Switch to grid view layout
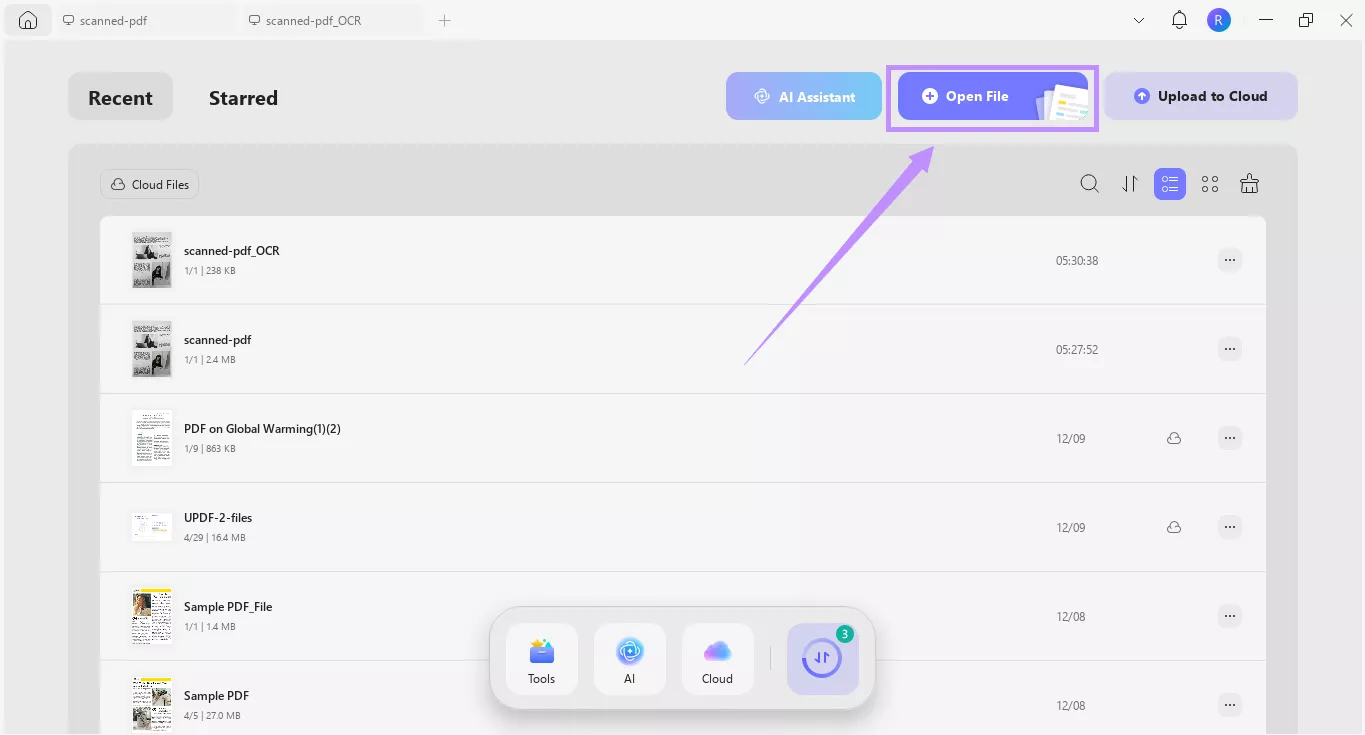1365x735 pixels. click(x=1210, y=184)
